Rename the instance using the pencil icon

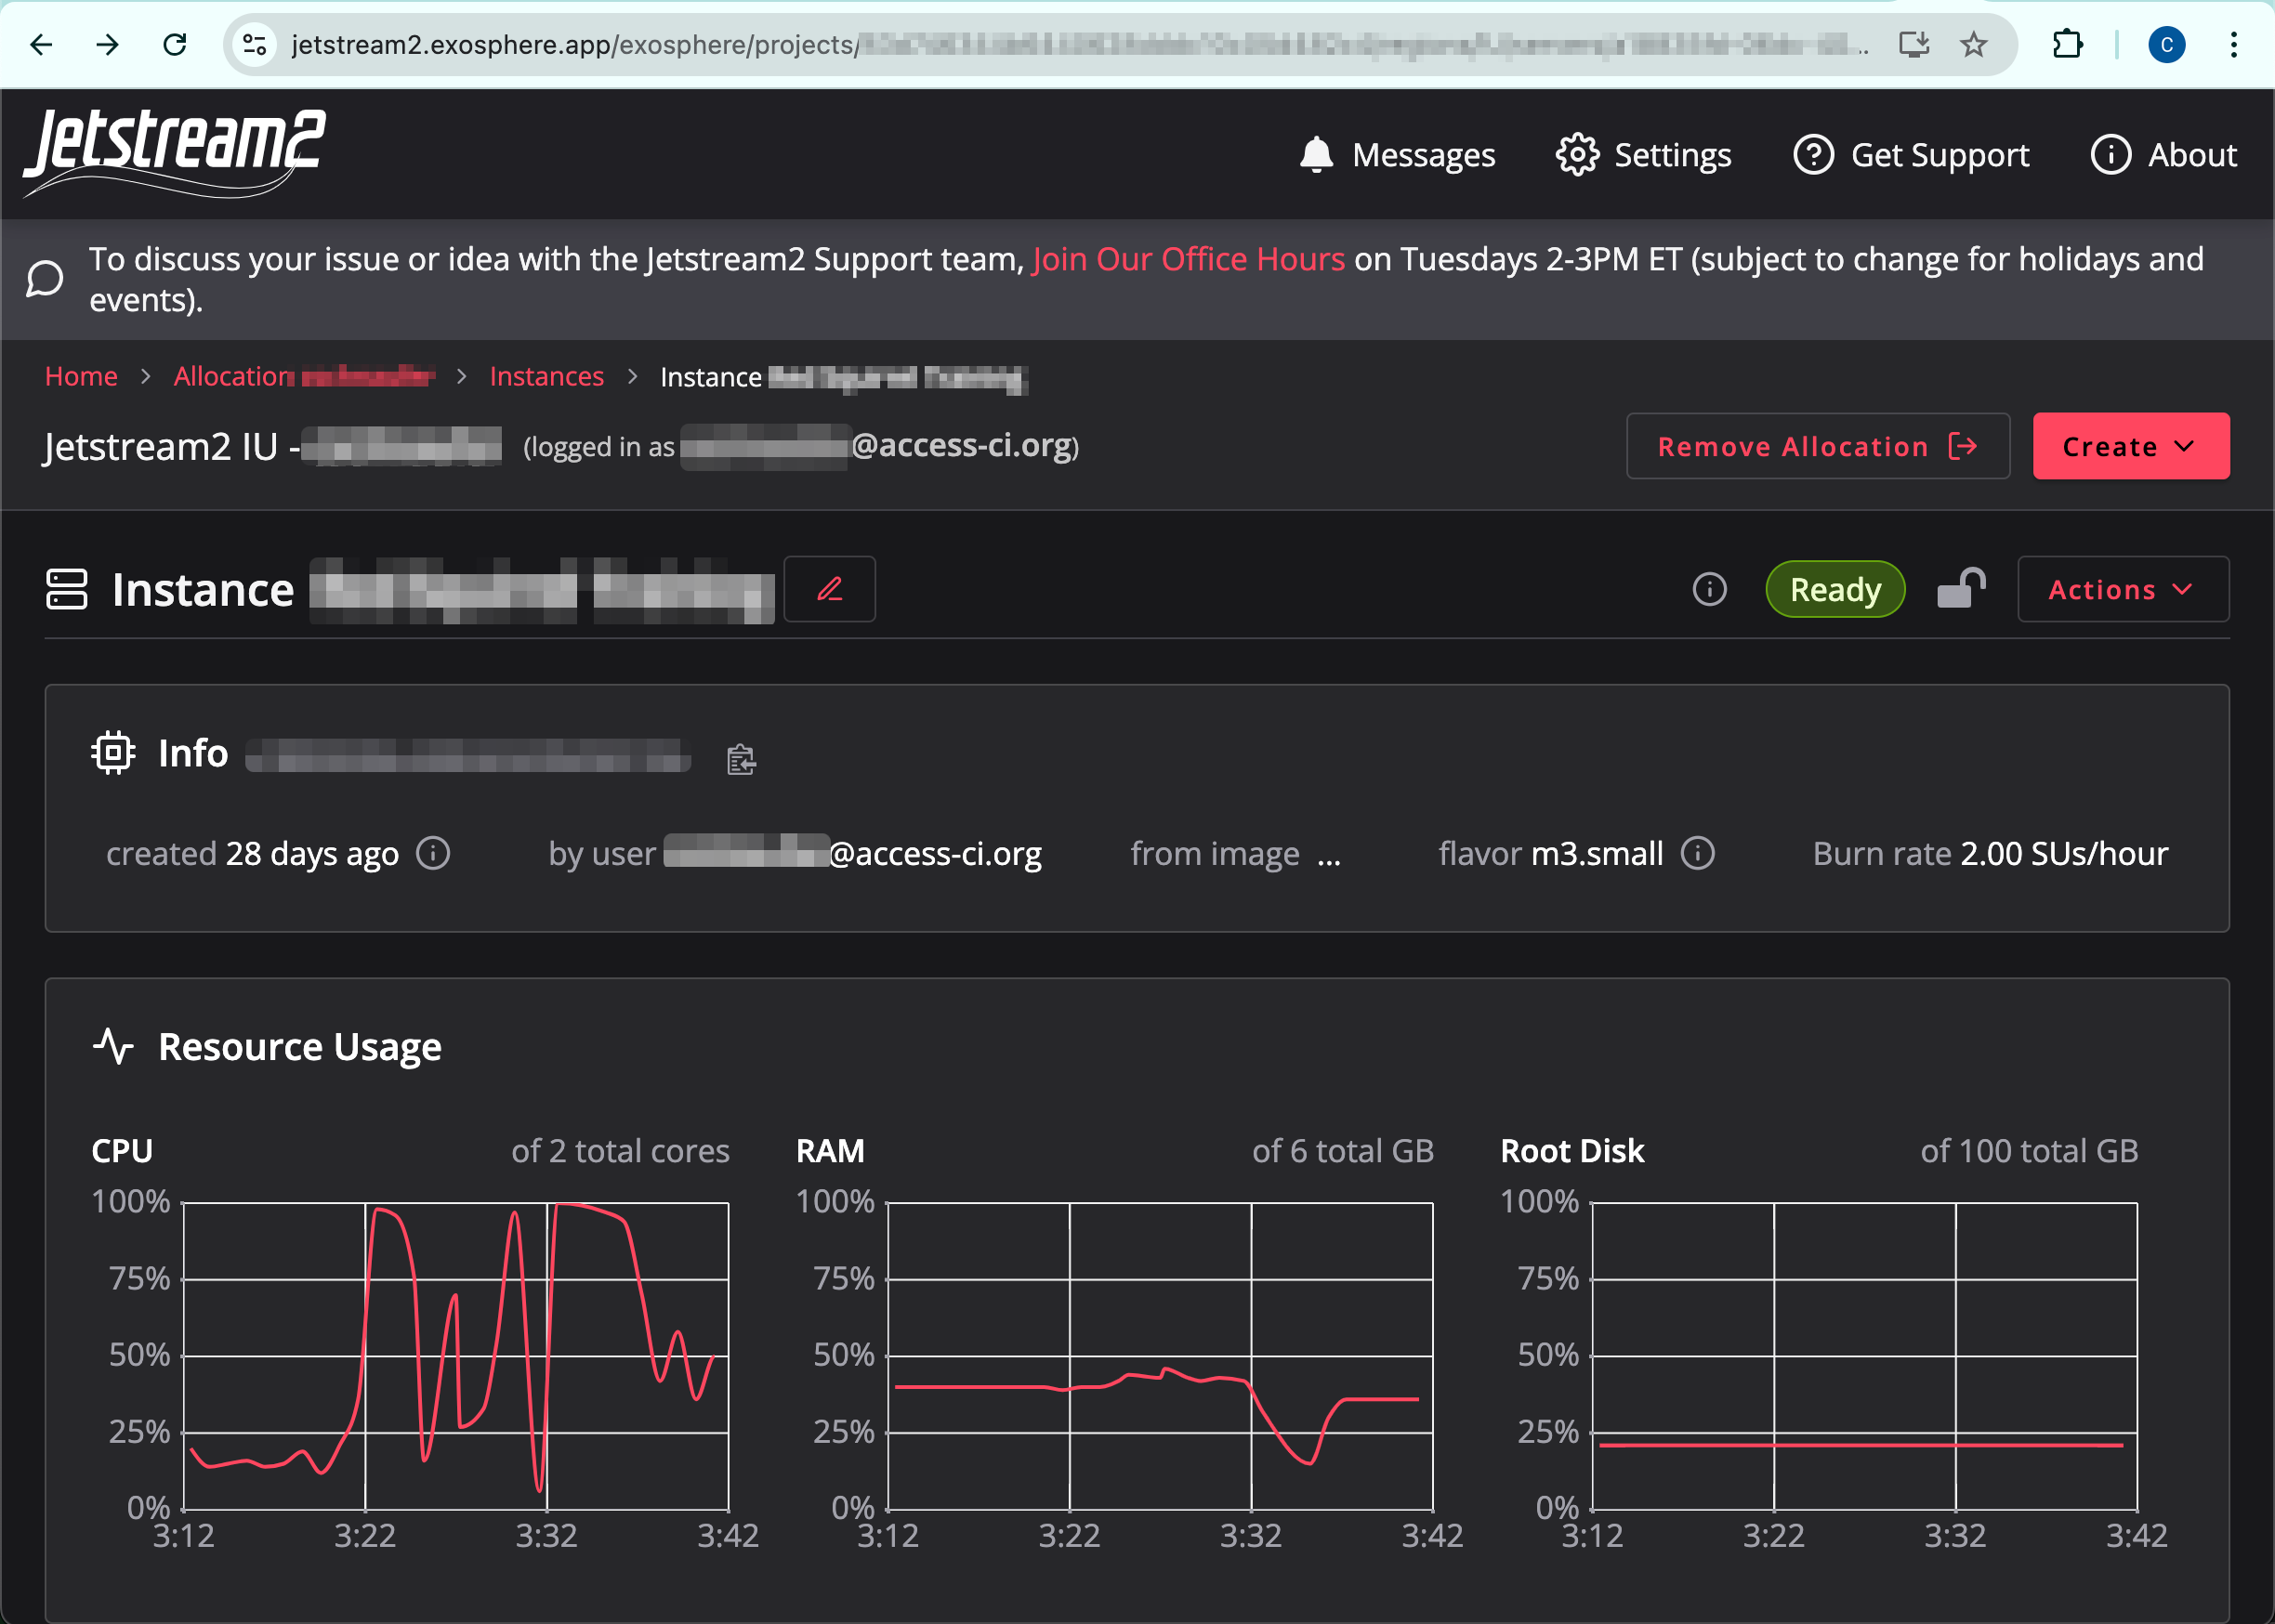pos(829,589)
